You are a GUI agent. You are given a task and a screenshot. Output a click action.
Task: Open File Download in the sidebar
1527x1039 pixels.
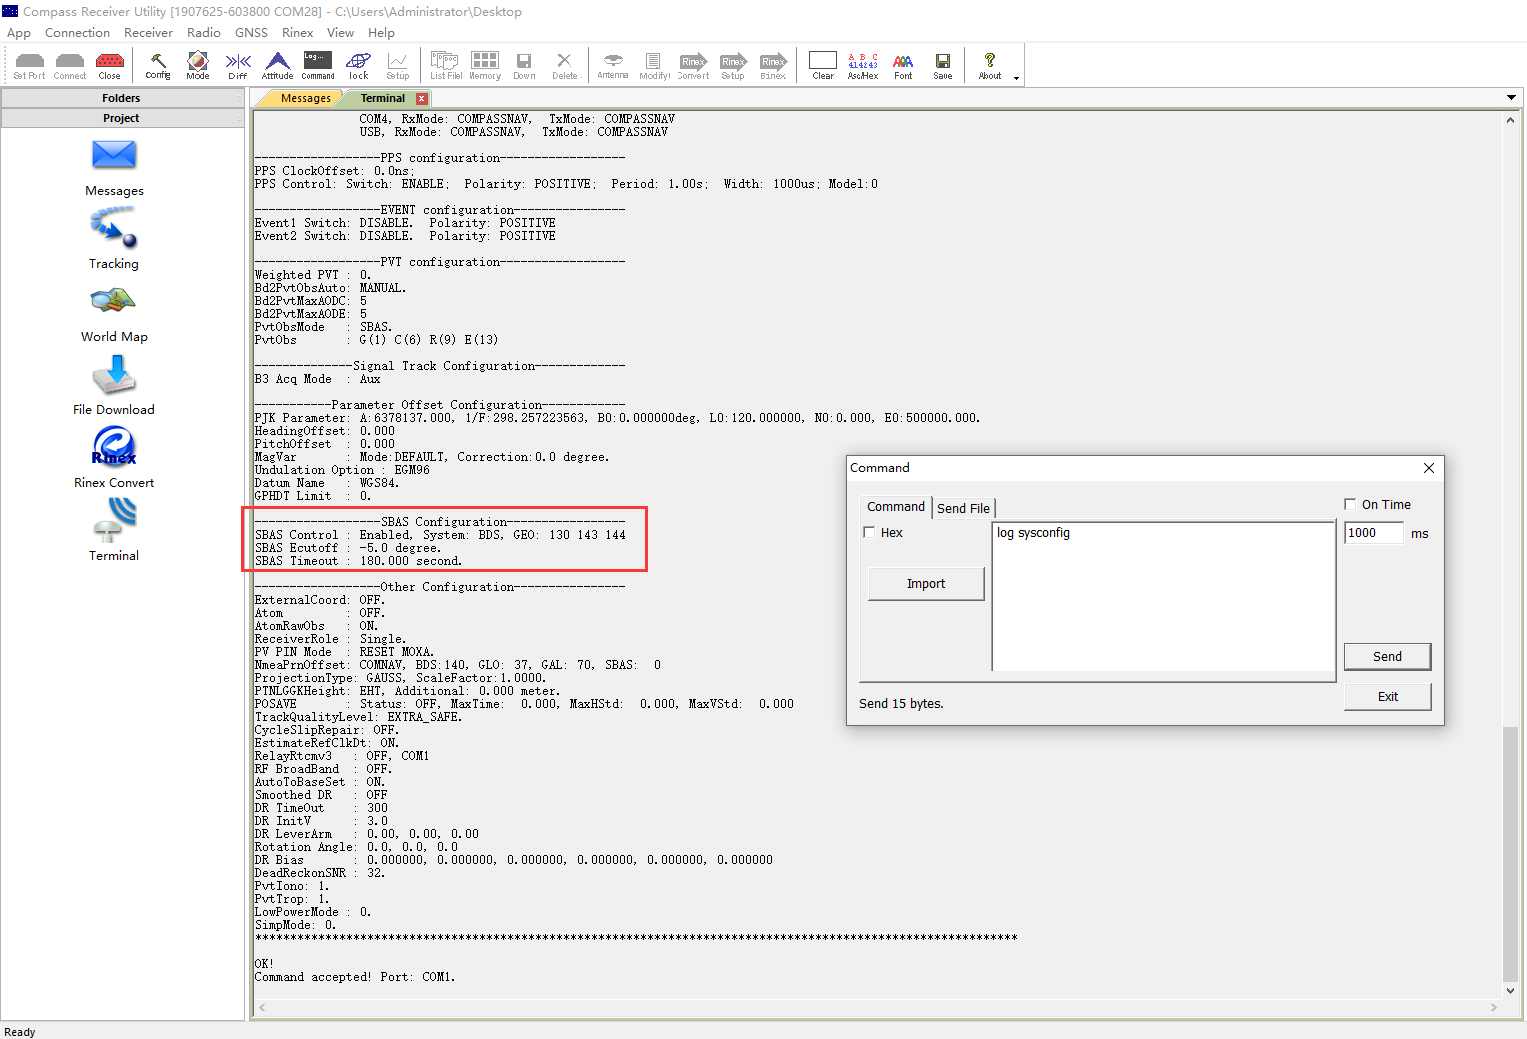pos(114,386)
